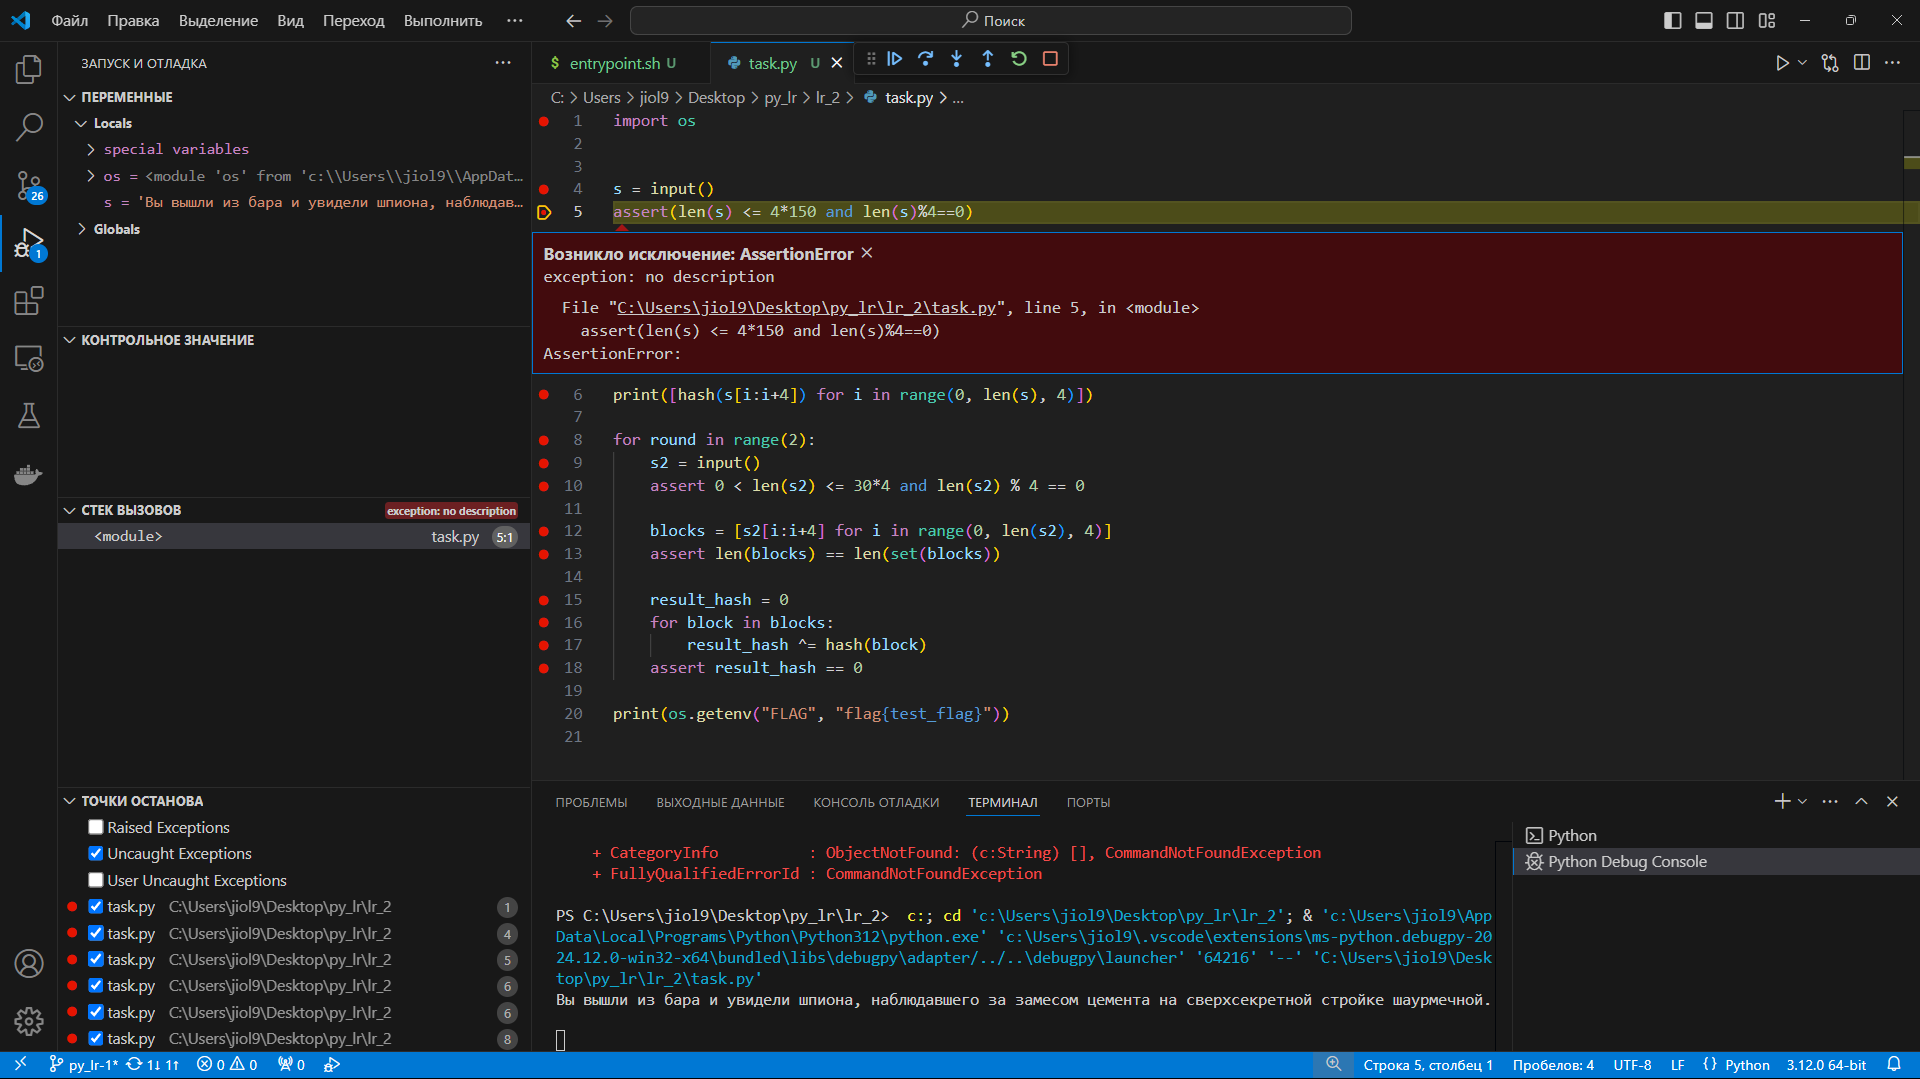Maximize the terminal panel size
The width and height of the screenshot is (1920, 1079).
[1861, 802]
